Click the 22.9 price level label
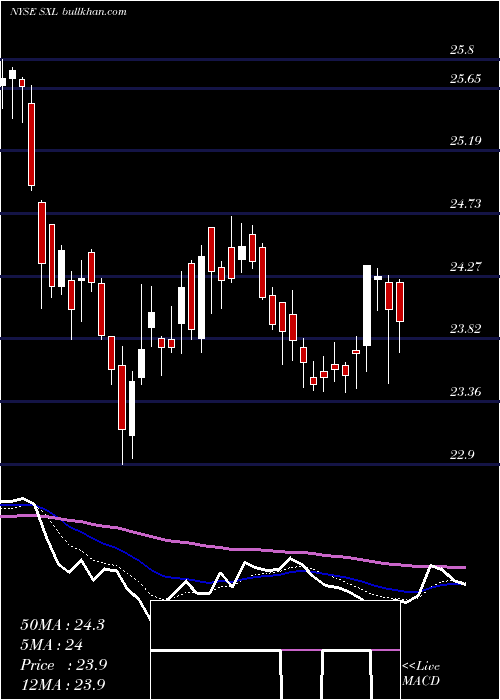The image size is (500, 700). (462, 455)
